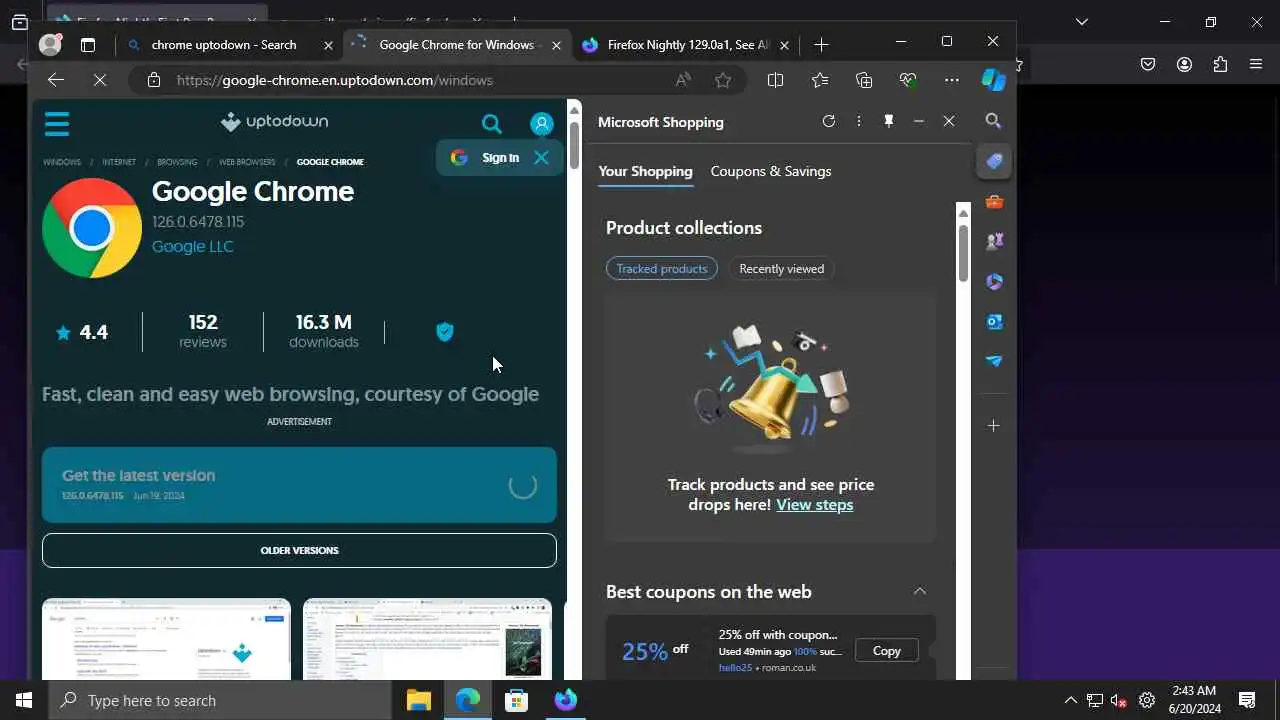
Task: Open the Firefox application menu
Action: (1256, 64)
